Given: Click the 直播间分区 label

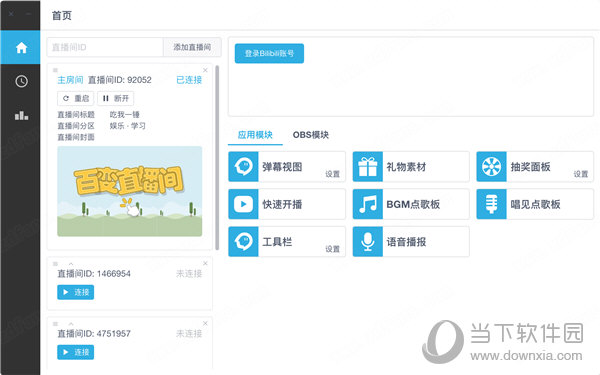Looking at the screenshot, I should [x=76, y=126].
